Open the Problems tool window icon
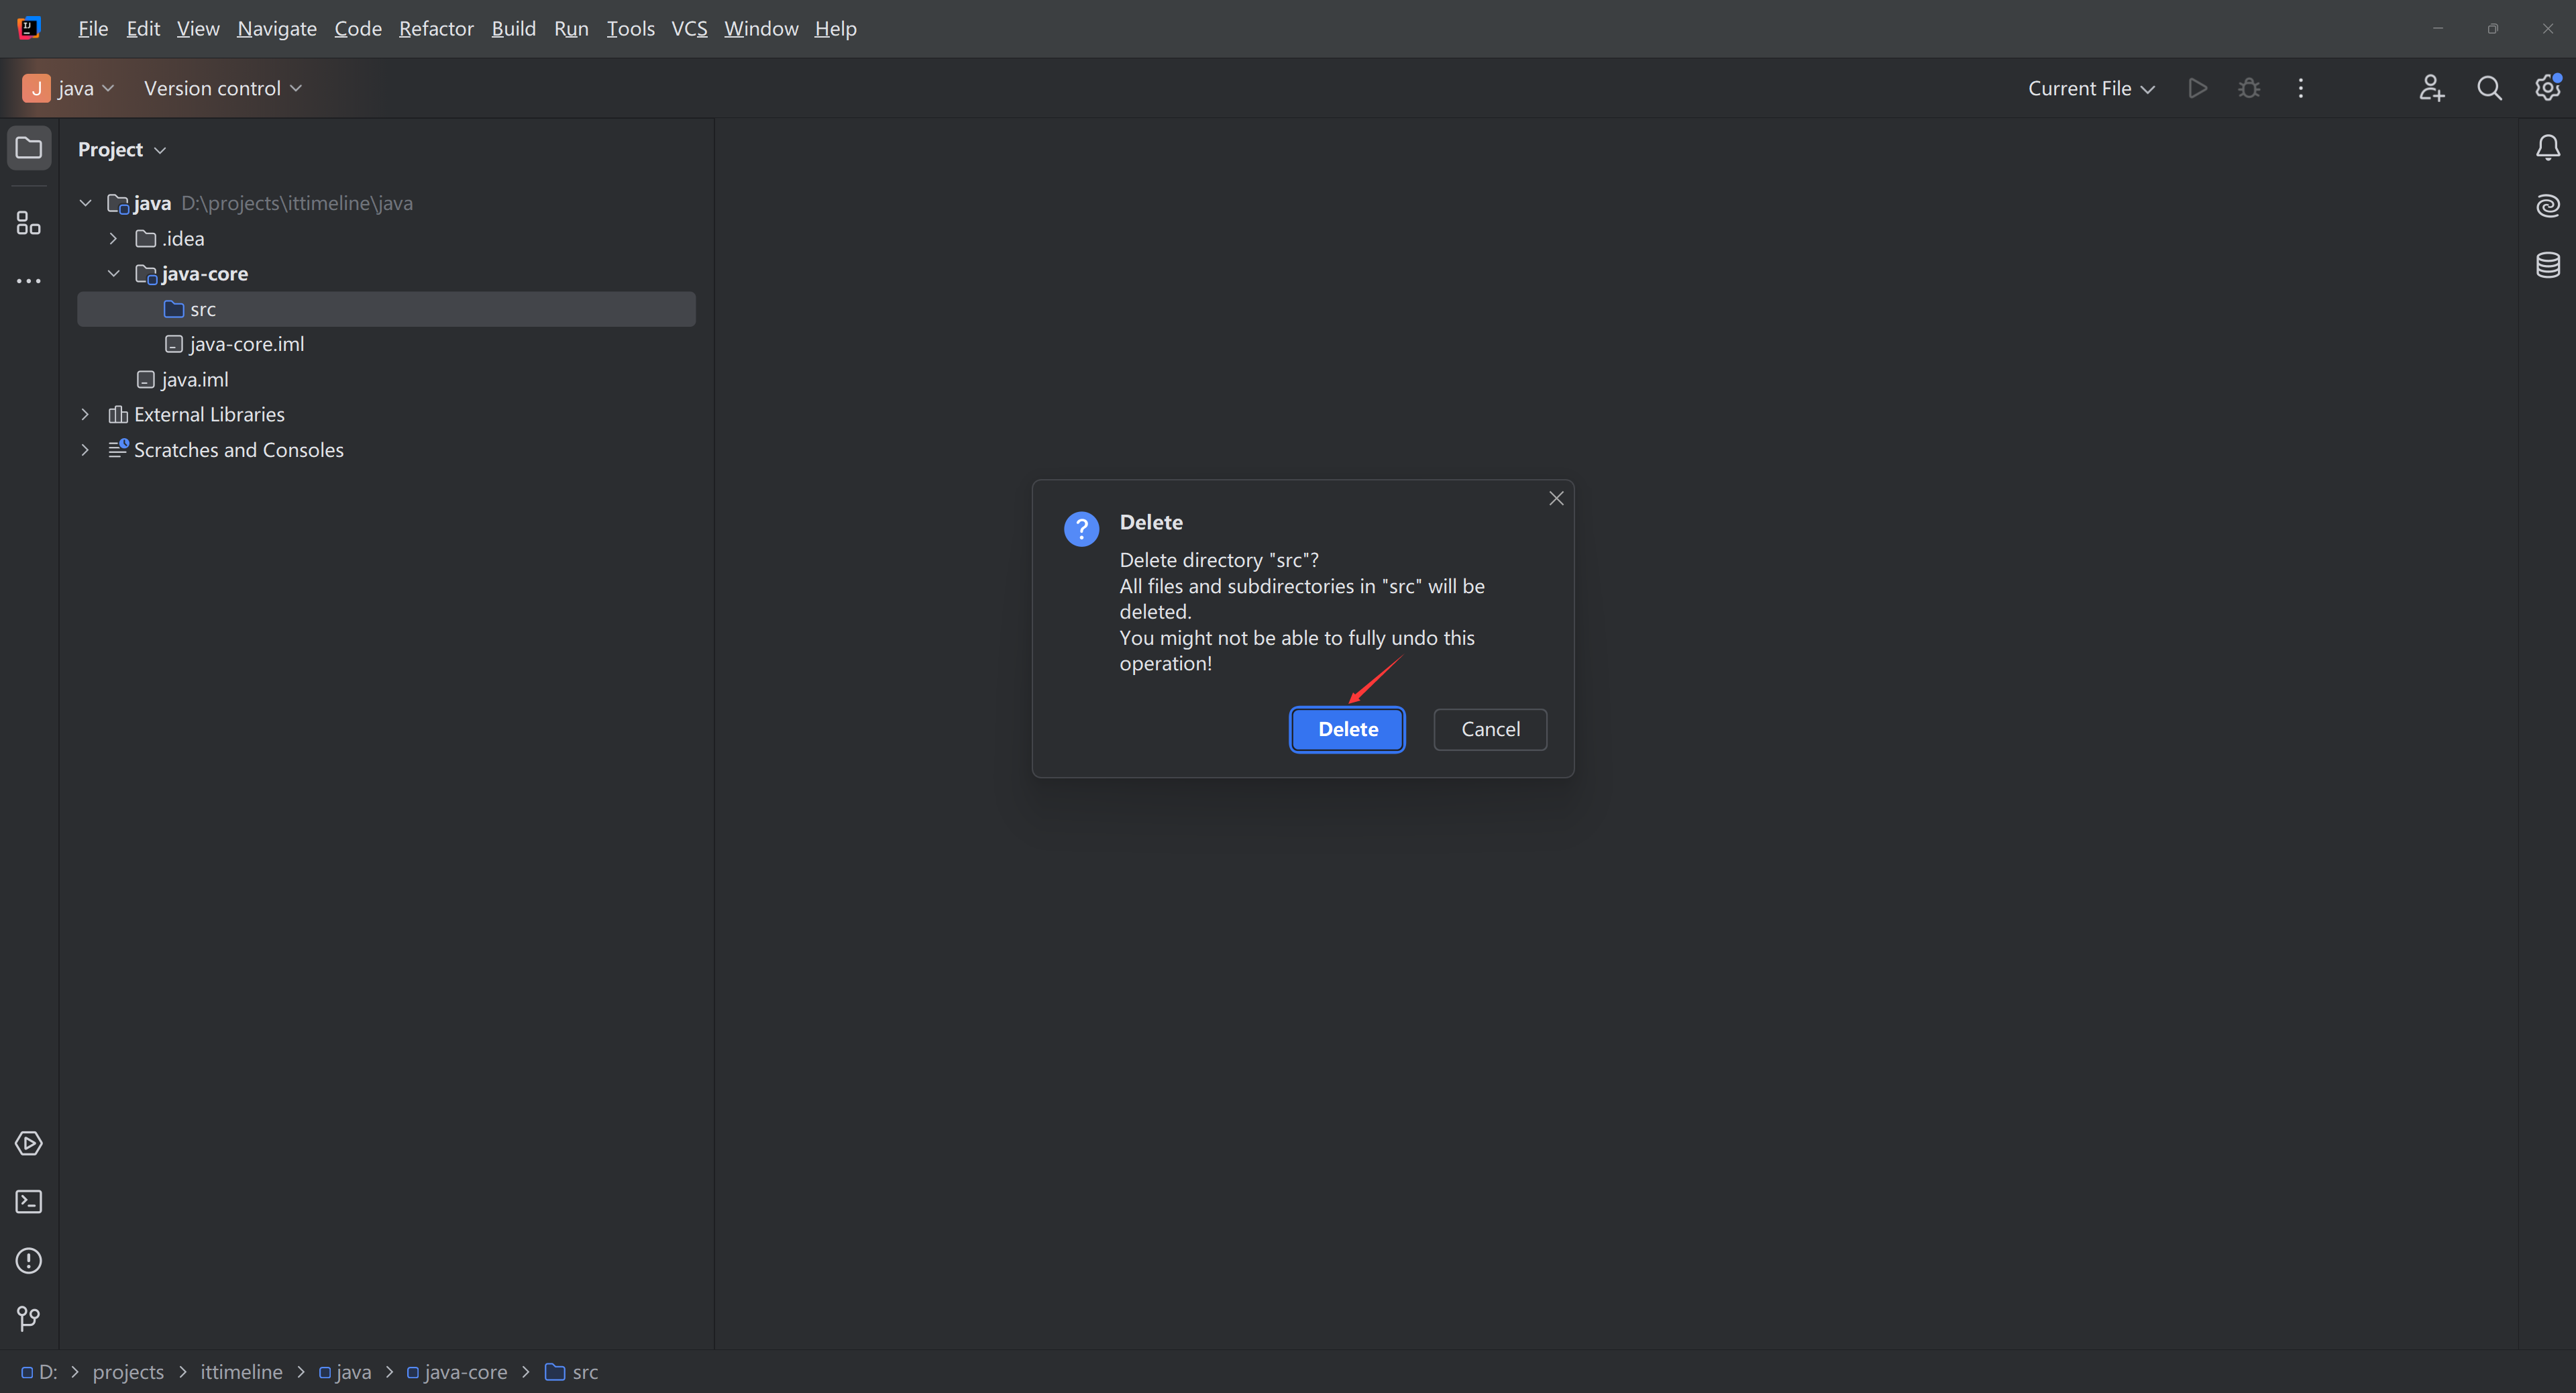The height and width of the screenshot is (1393, 2576). tap(28, 1260)
